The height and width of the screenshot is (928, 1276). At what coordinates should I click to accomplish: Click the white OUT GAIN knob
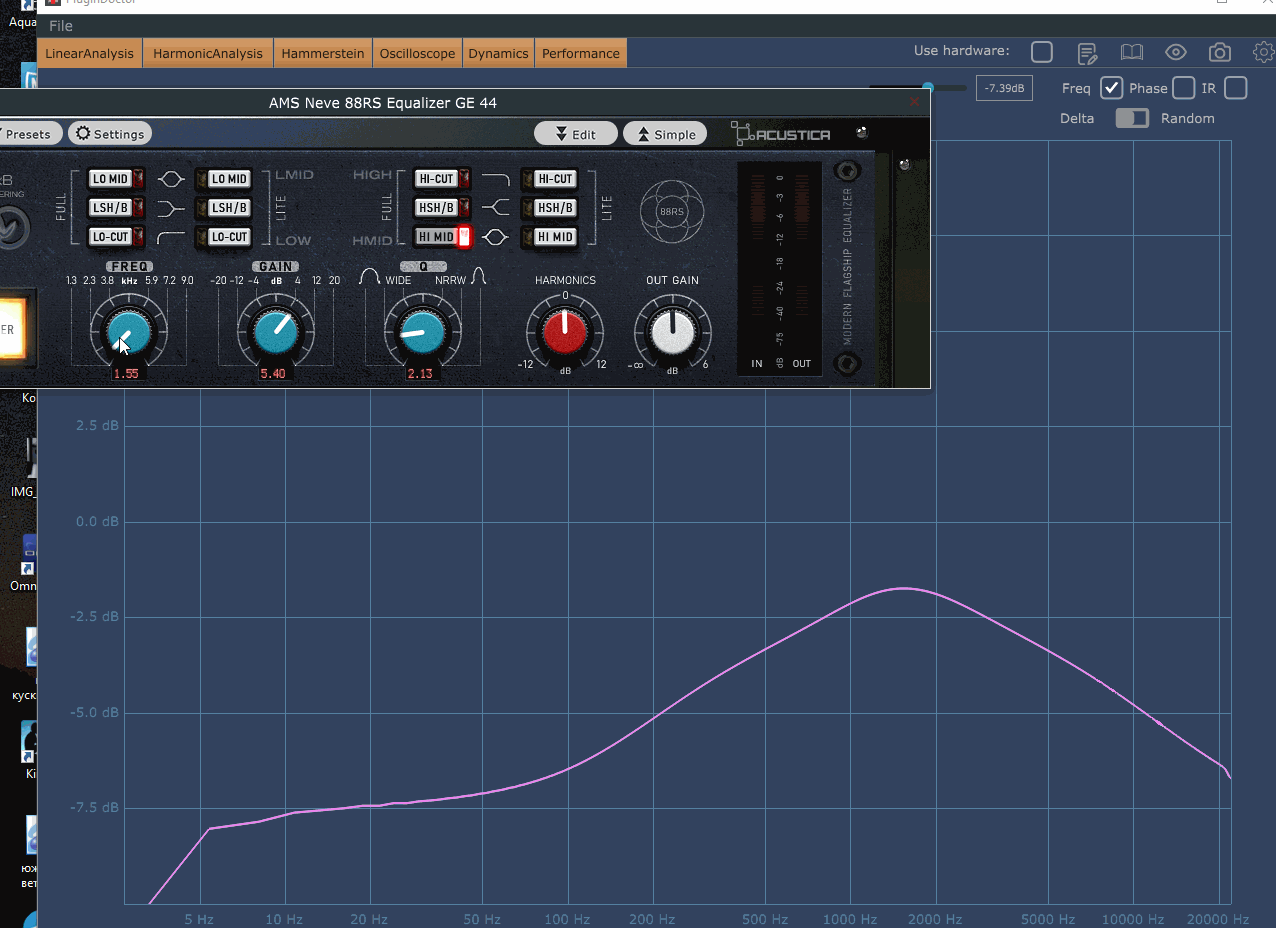click(x=672, y=333)
